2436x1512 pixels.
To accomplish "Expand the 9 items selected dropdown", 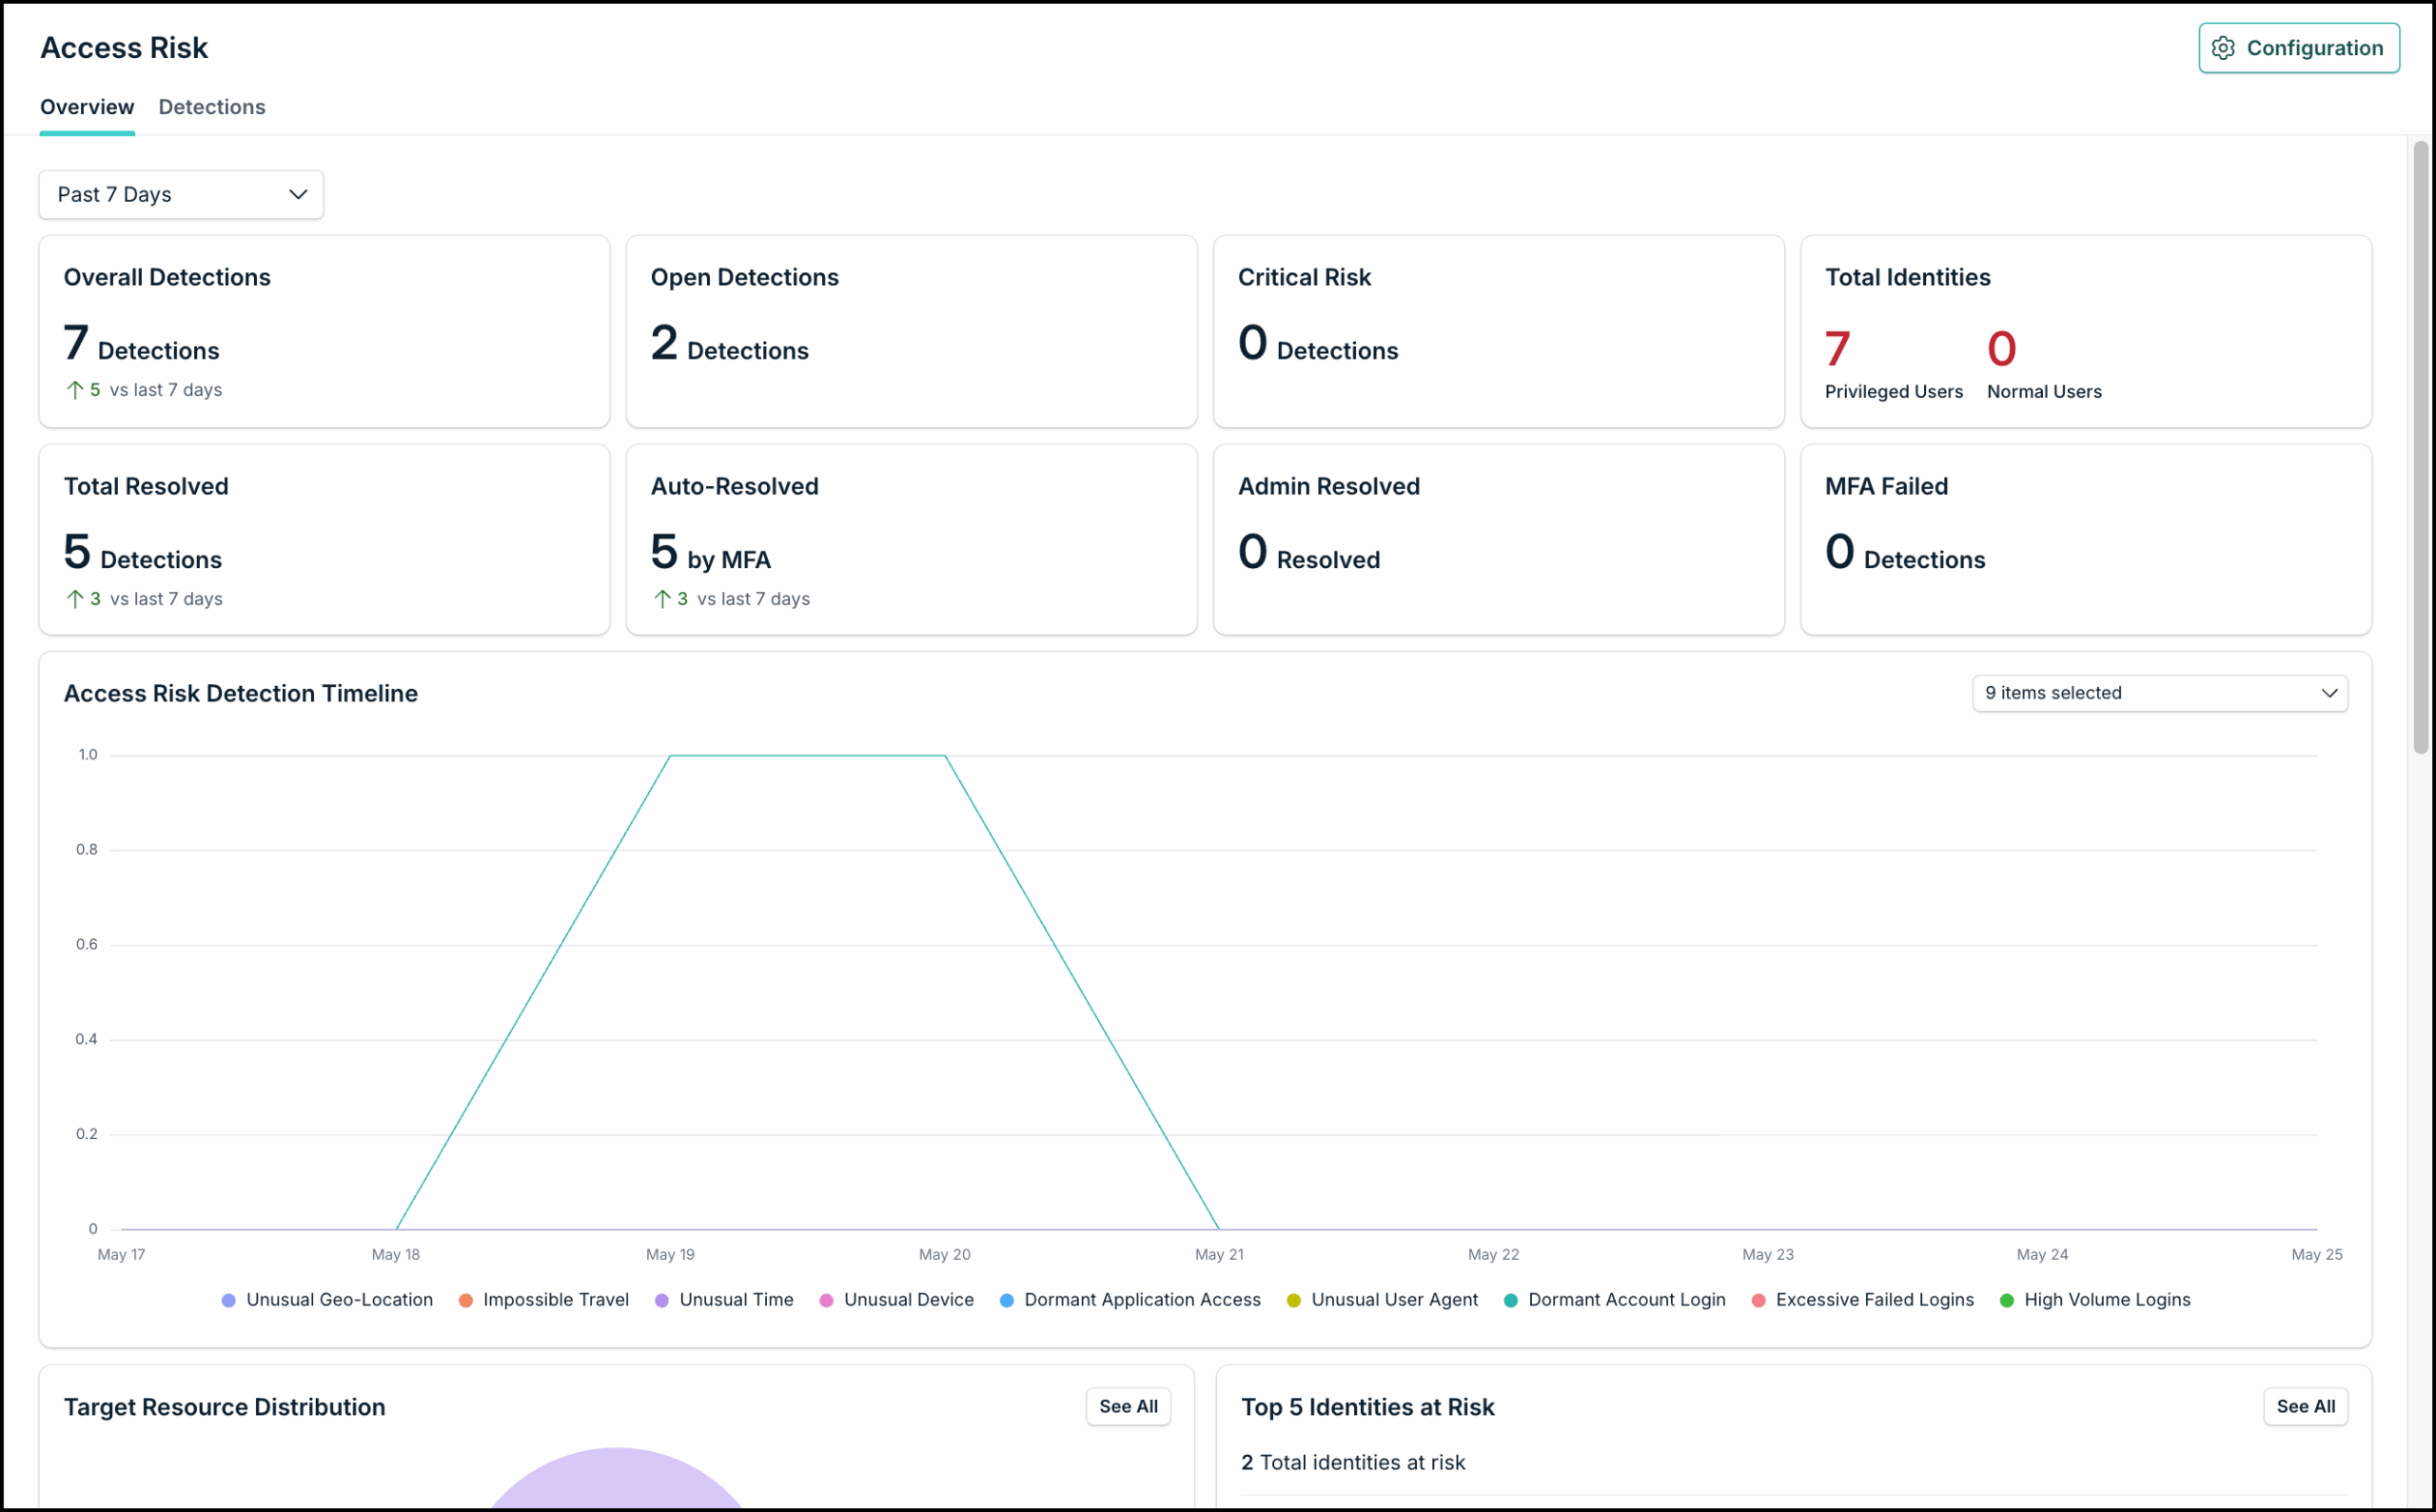I will (x=2159, y=693).
